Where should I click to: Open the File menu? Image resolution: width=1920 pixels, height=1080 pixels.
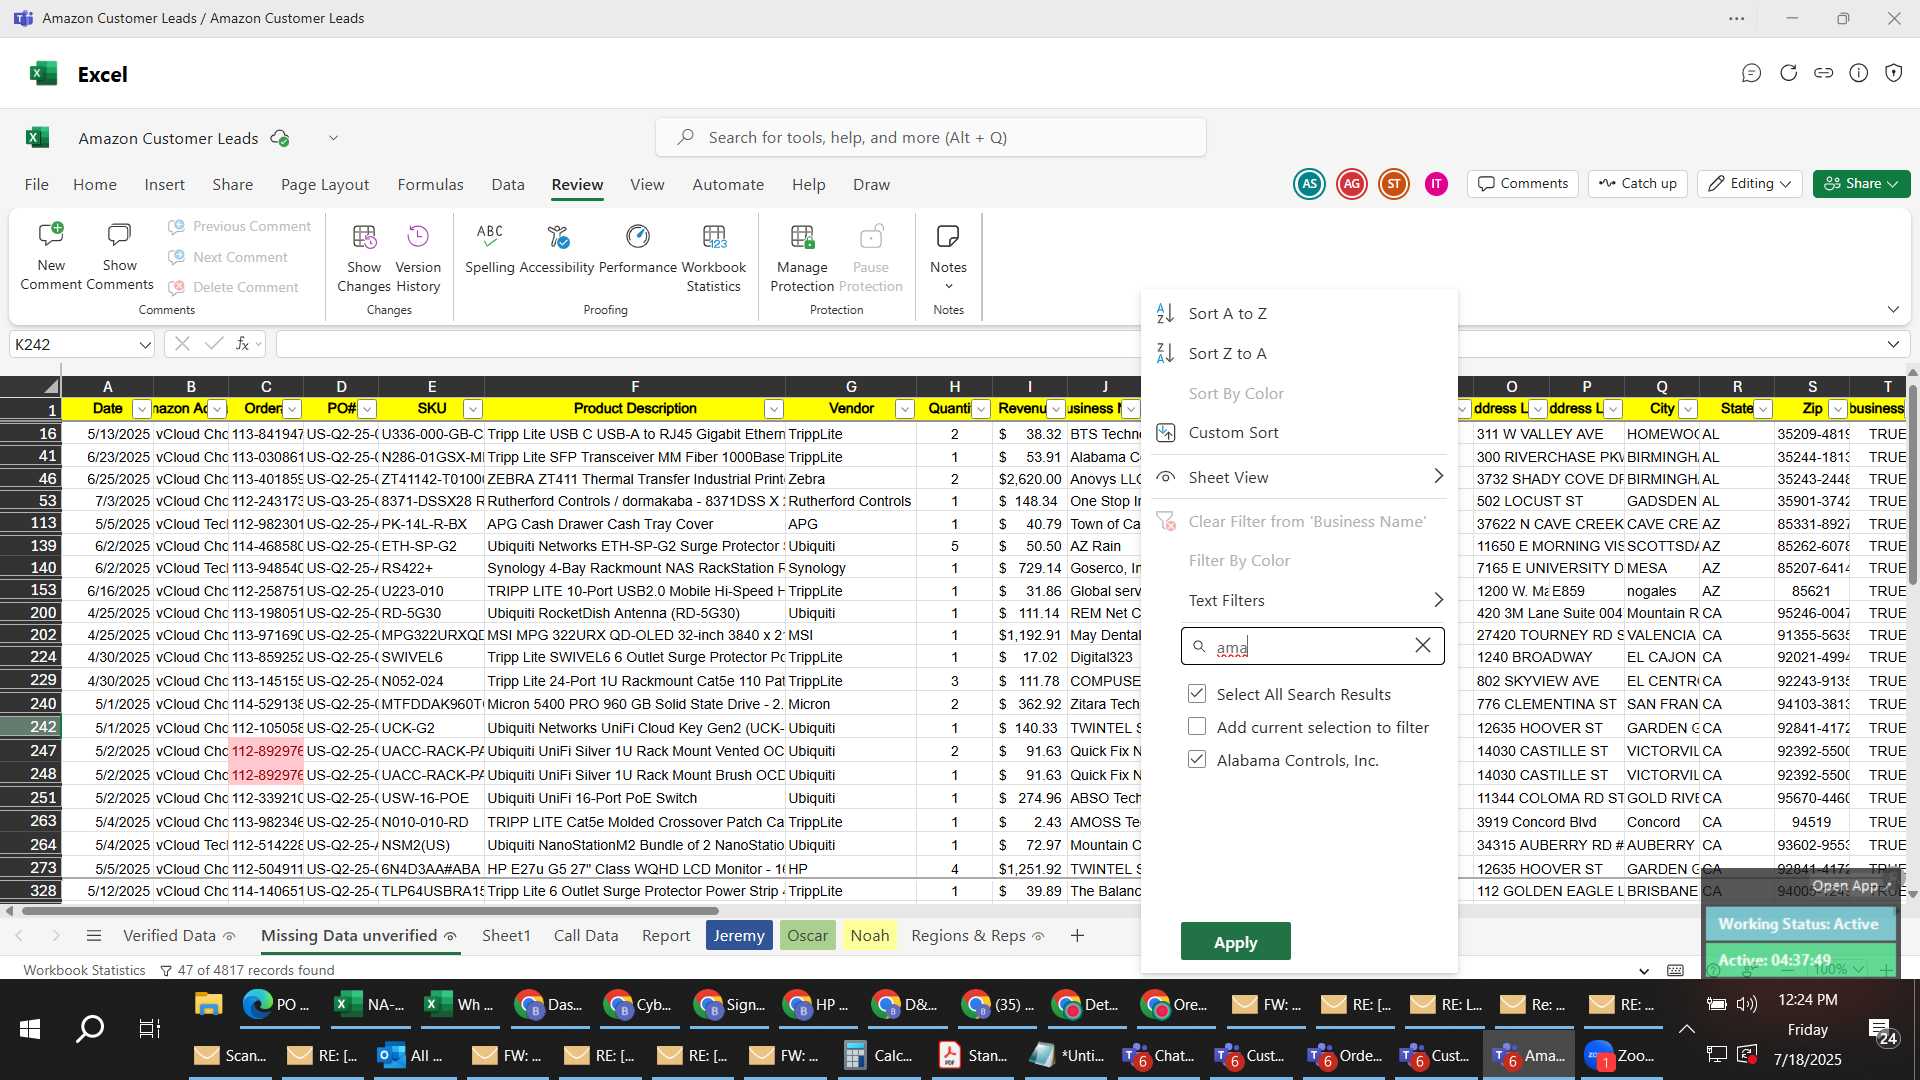pyautogui.click(x=37, y=185)
